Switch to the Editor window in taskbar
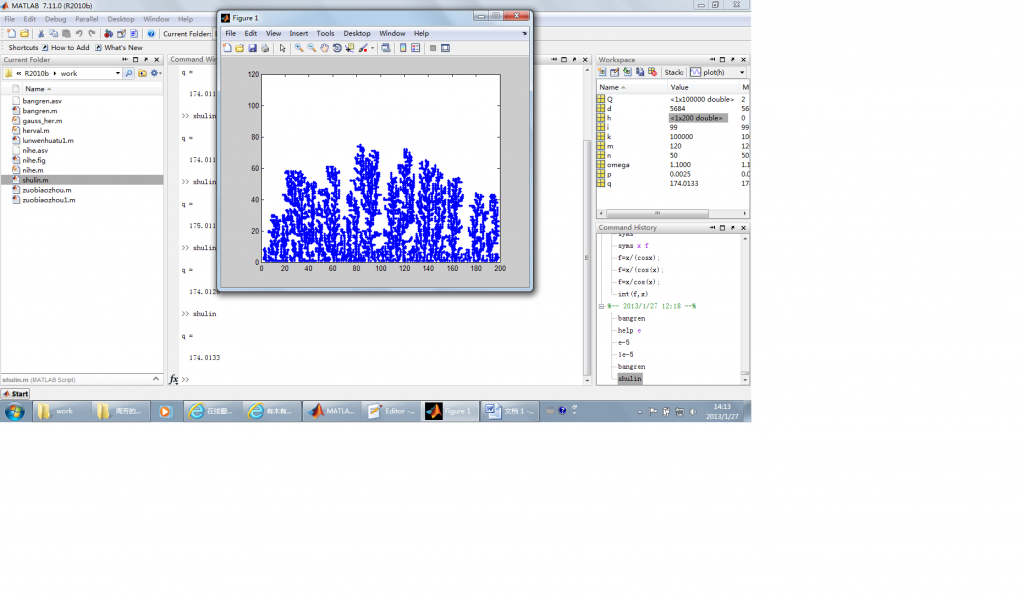 coord(391,411)
